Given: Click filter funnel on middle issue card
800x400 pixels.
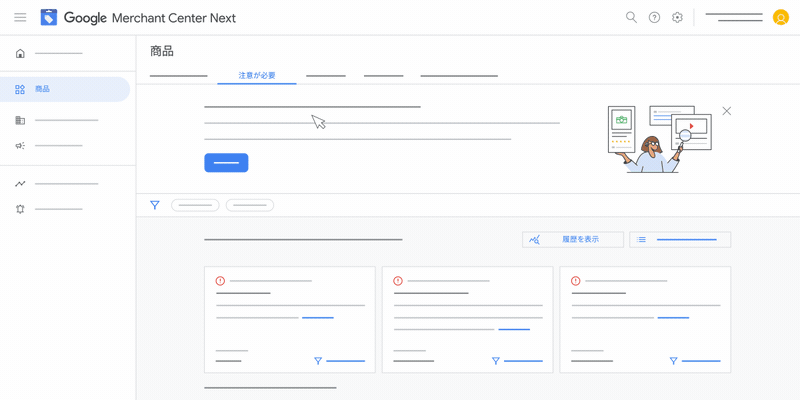Looking at the screenshot, I should pyautogui.click(x=495, y=361).
